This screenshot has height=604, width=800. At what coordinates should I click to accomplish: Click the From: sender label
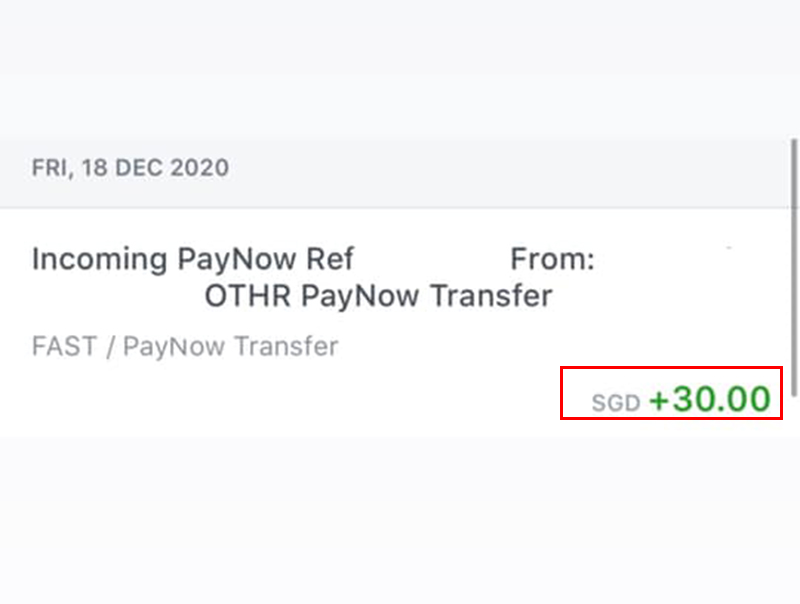pos(552,260)
